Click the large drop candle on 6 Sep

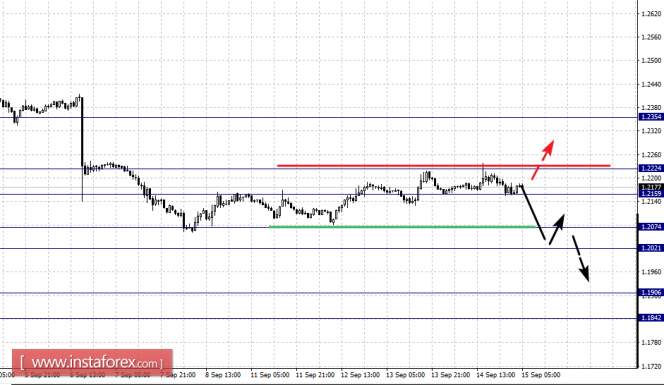point(82,149)
